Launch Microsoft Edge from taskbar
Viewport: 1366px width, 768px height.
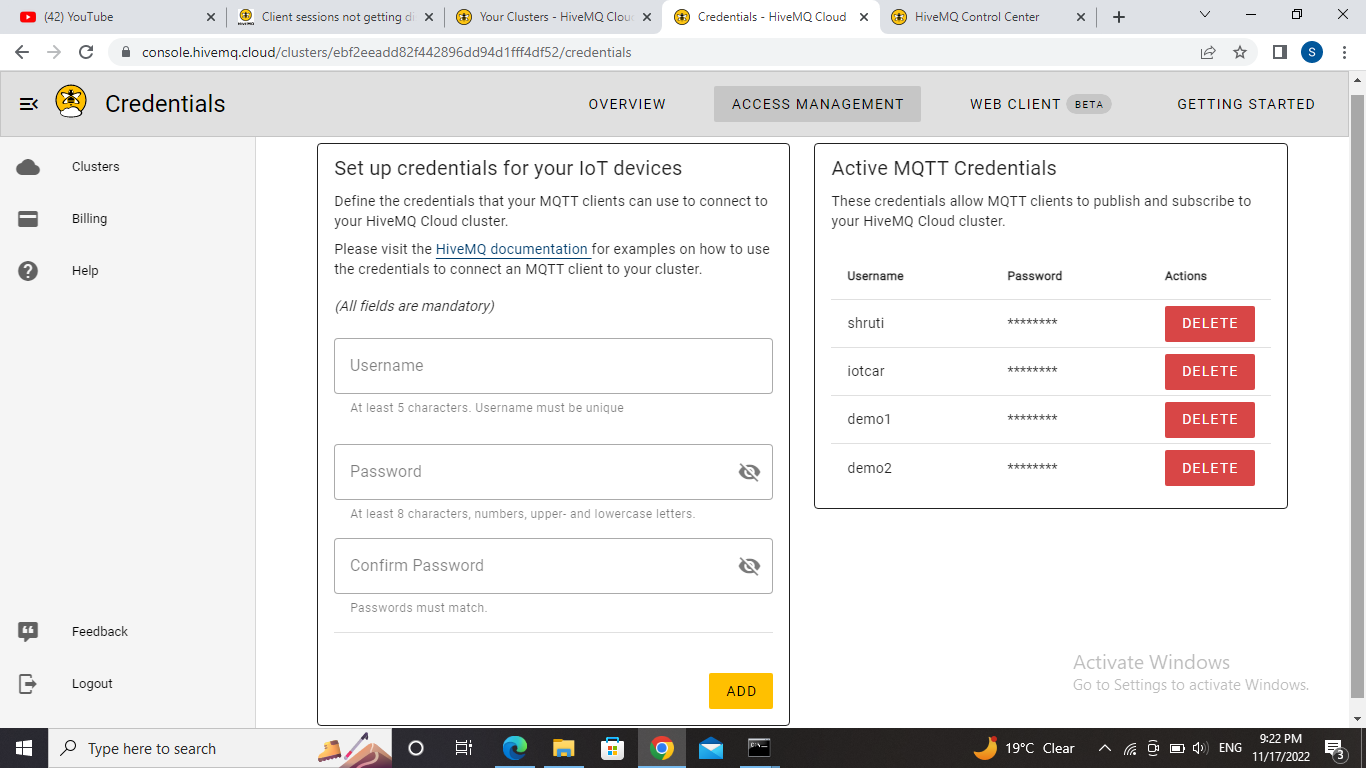click(x=514, y=748)
